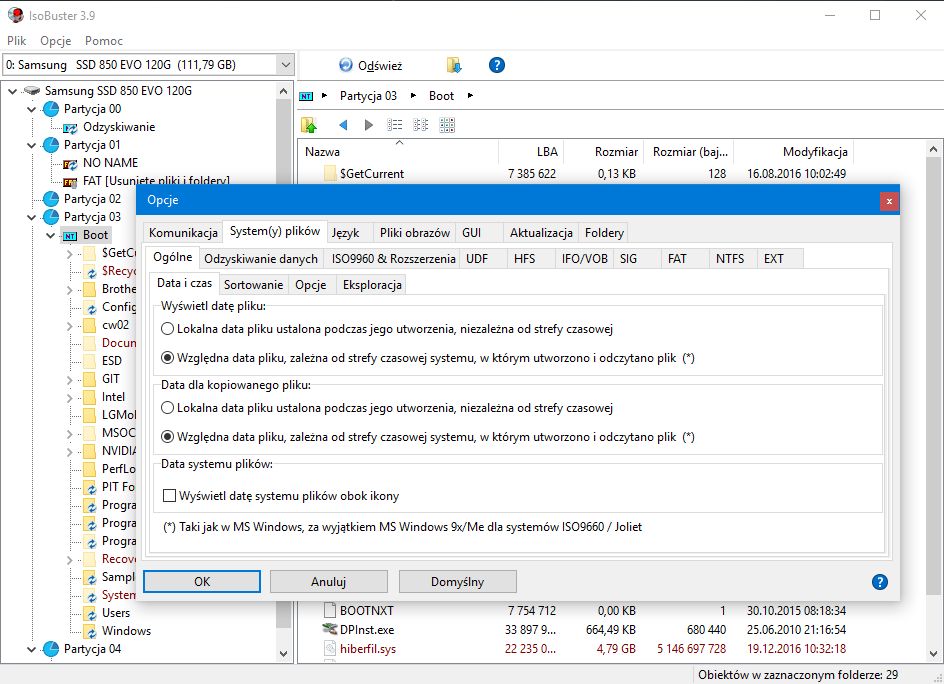Expand the Intel folder node
This screenshot has width=944, height=684.
click(x=69, y=398)
